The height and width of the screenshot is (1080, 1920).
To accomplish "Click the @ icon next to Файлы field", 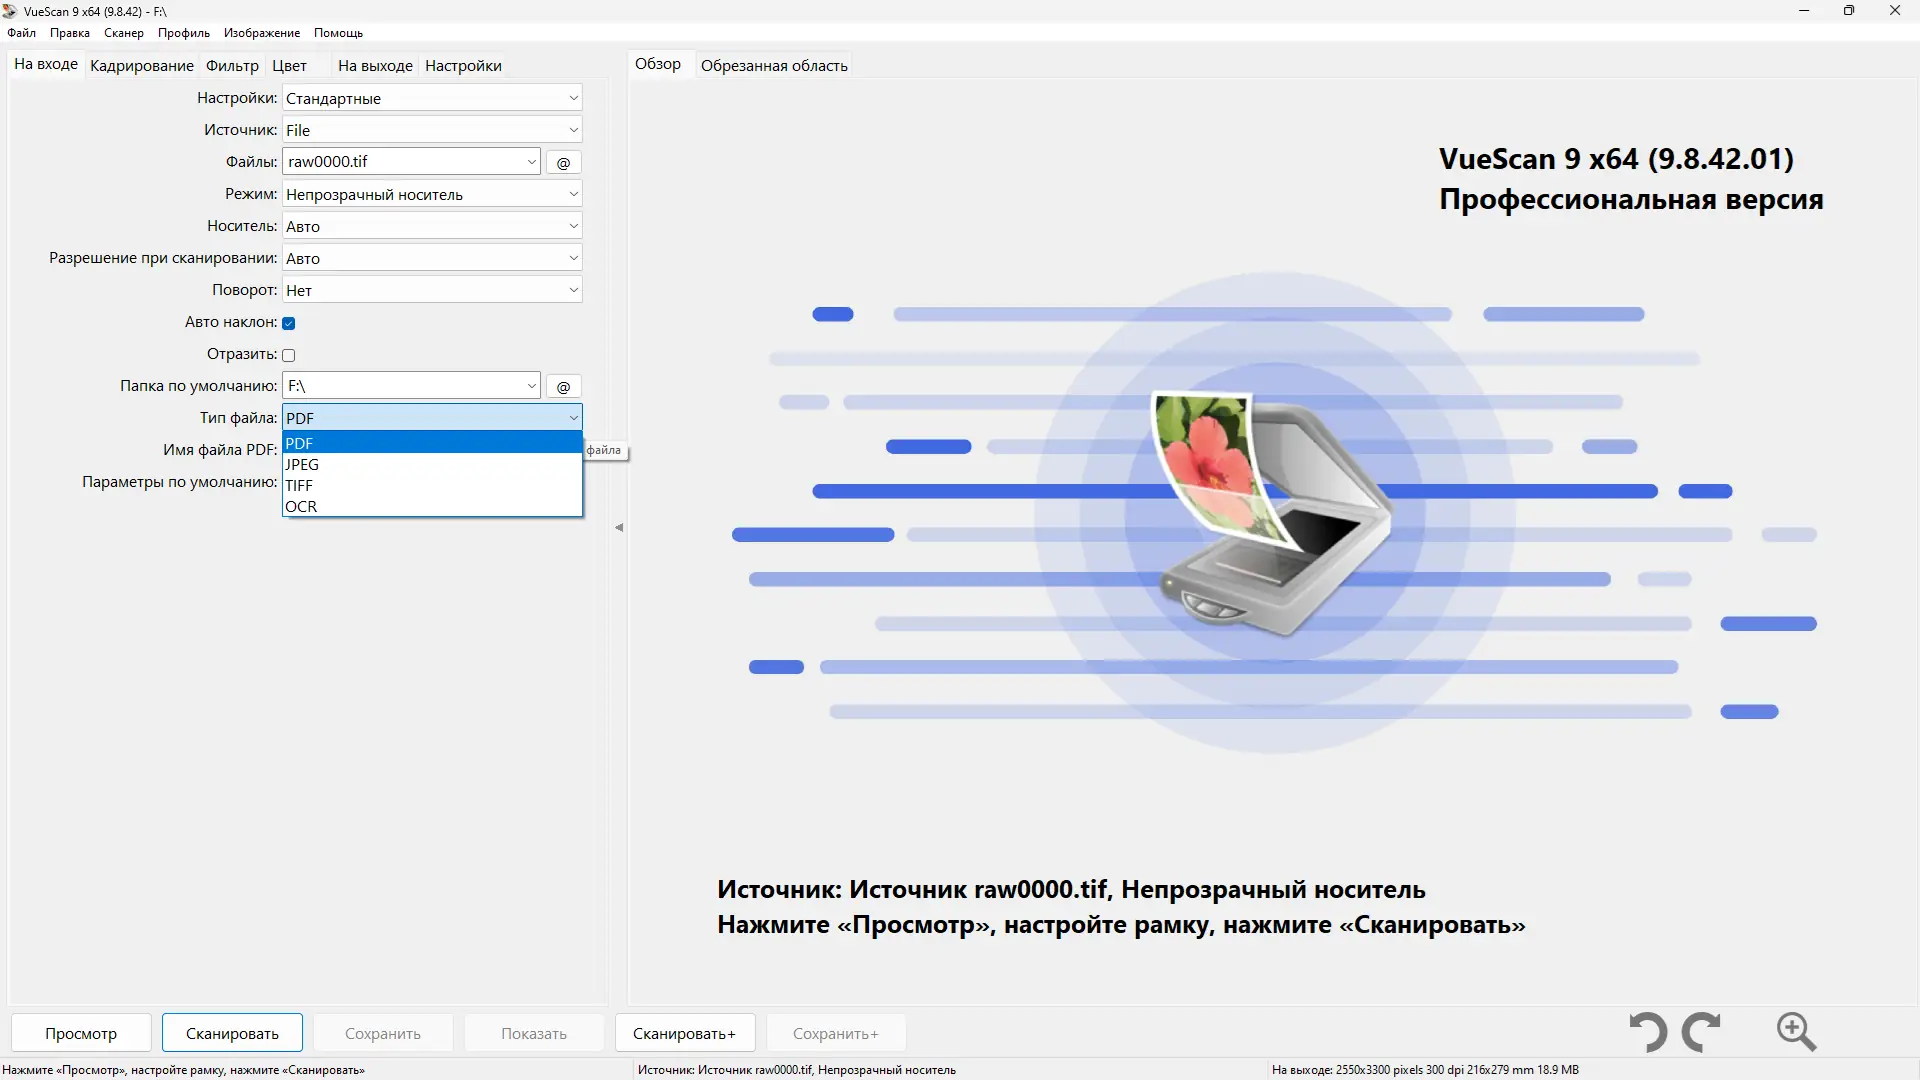I will click(x=563, y=161).
